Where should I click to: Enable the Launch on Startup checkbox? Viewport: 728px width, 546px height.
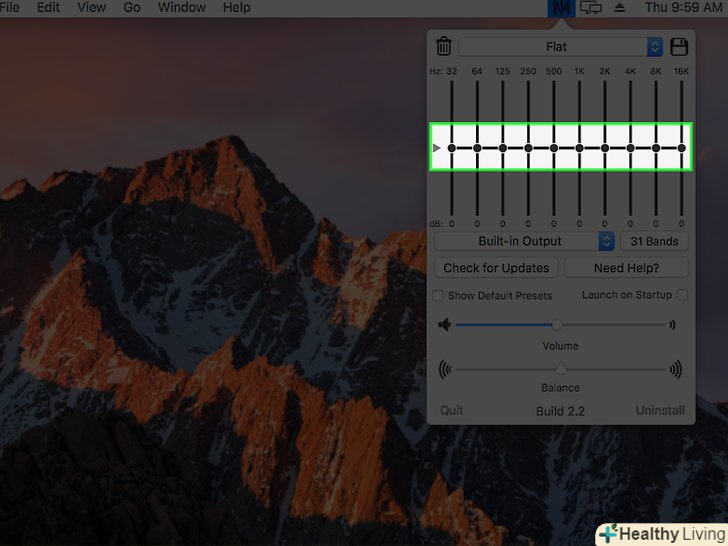coord(682,295)
